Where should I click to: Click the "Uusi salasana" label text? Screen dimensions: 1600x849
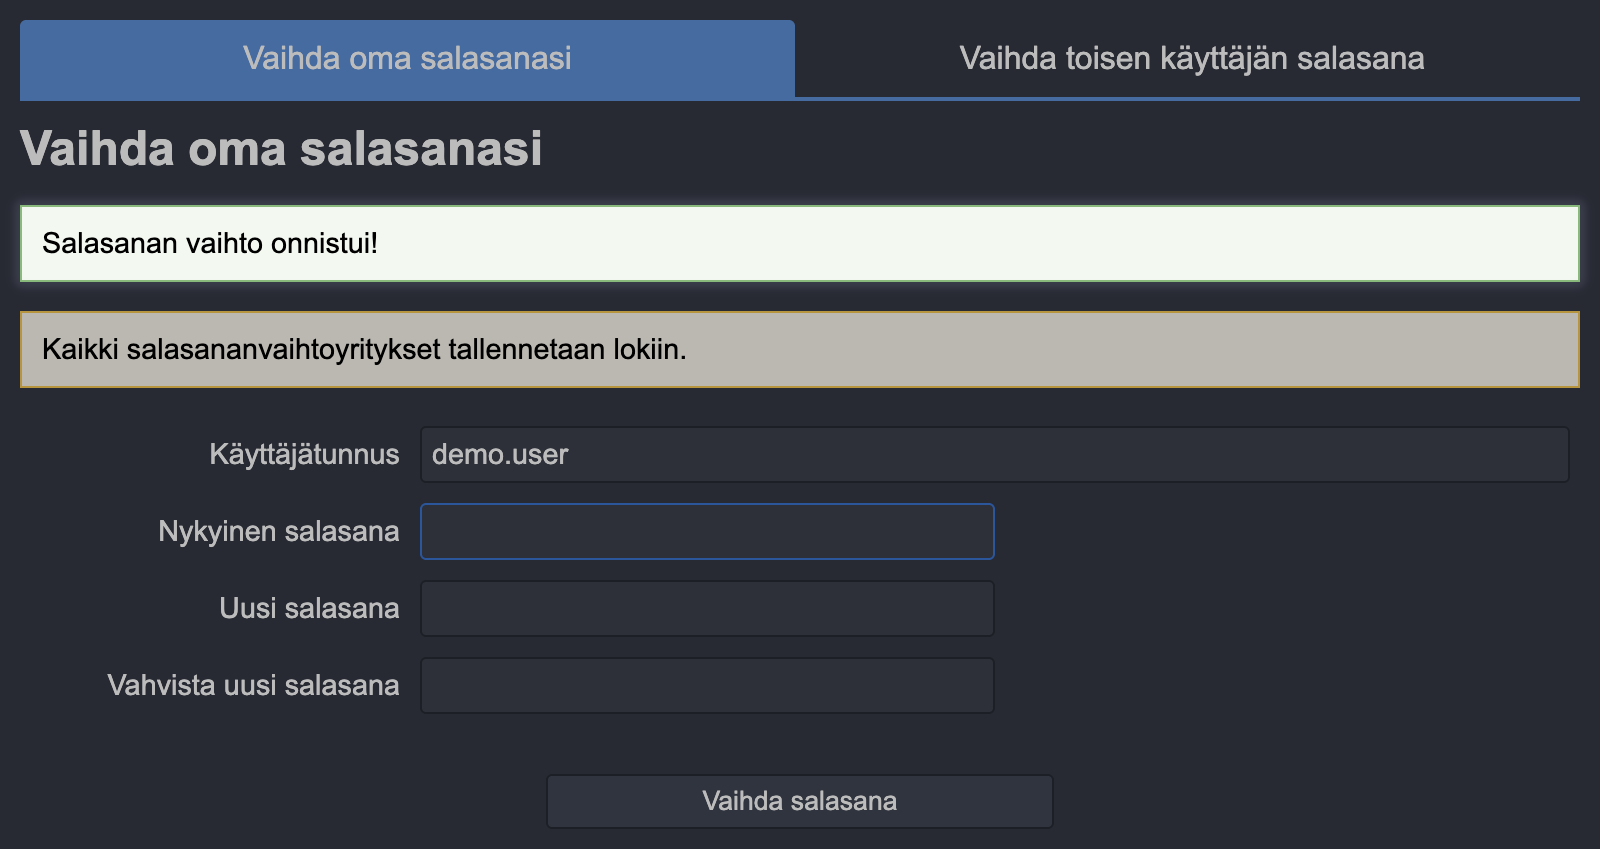point(309,608)
